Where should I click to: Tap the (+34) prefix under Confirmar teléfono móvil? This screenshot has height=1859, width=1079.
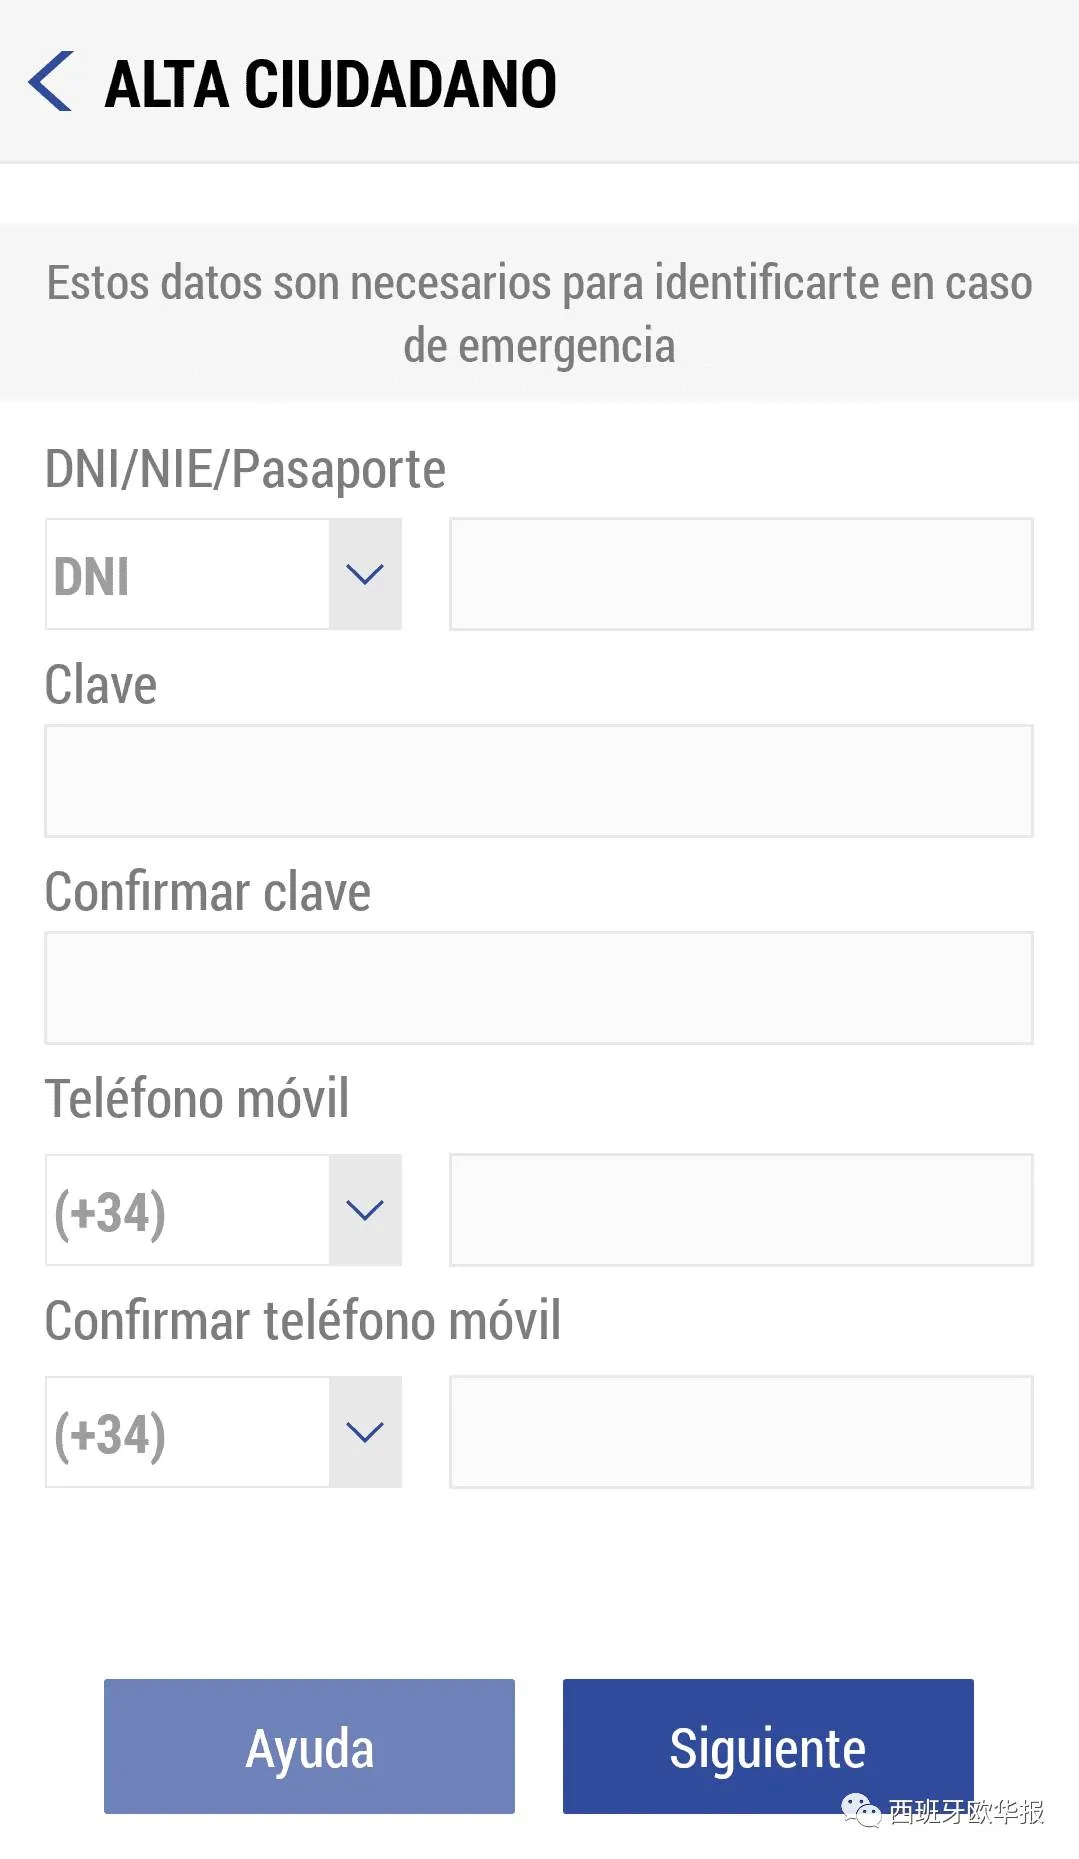click(188, 1432)
